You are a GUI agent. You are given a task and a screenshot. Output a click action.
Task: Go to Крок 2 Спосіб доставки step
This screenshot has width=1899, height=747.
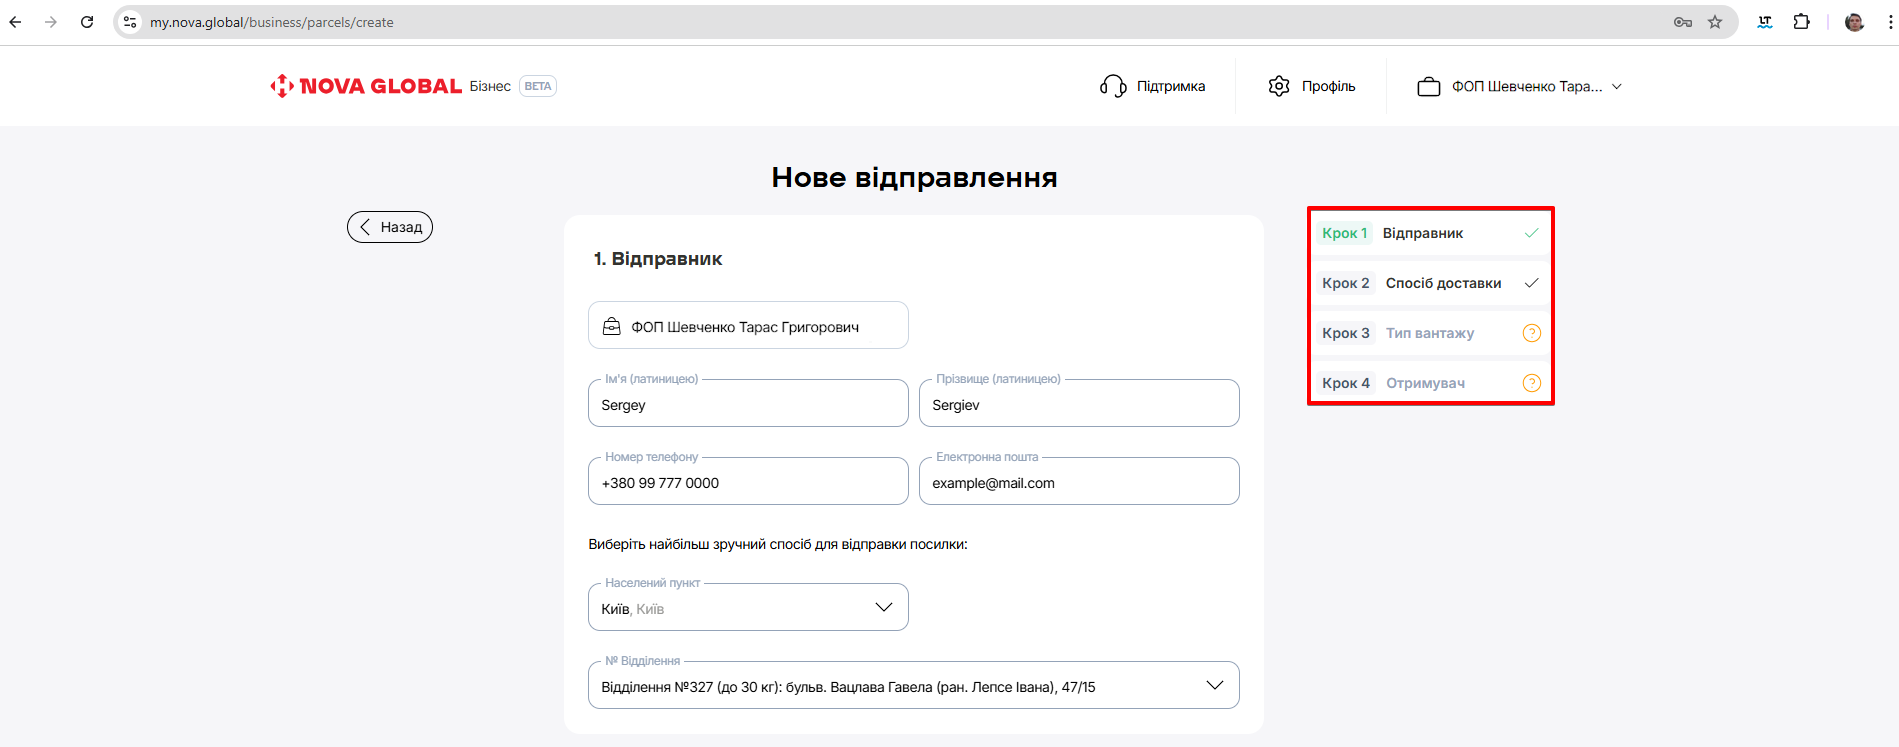coord(1442,283)
